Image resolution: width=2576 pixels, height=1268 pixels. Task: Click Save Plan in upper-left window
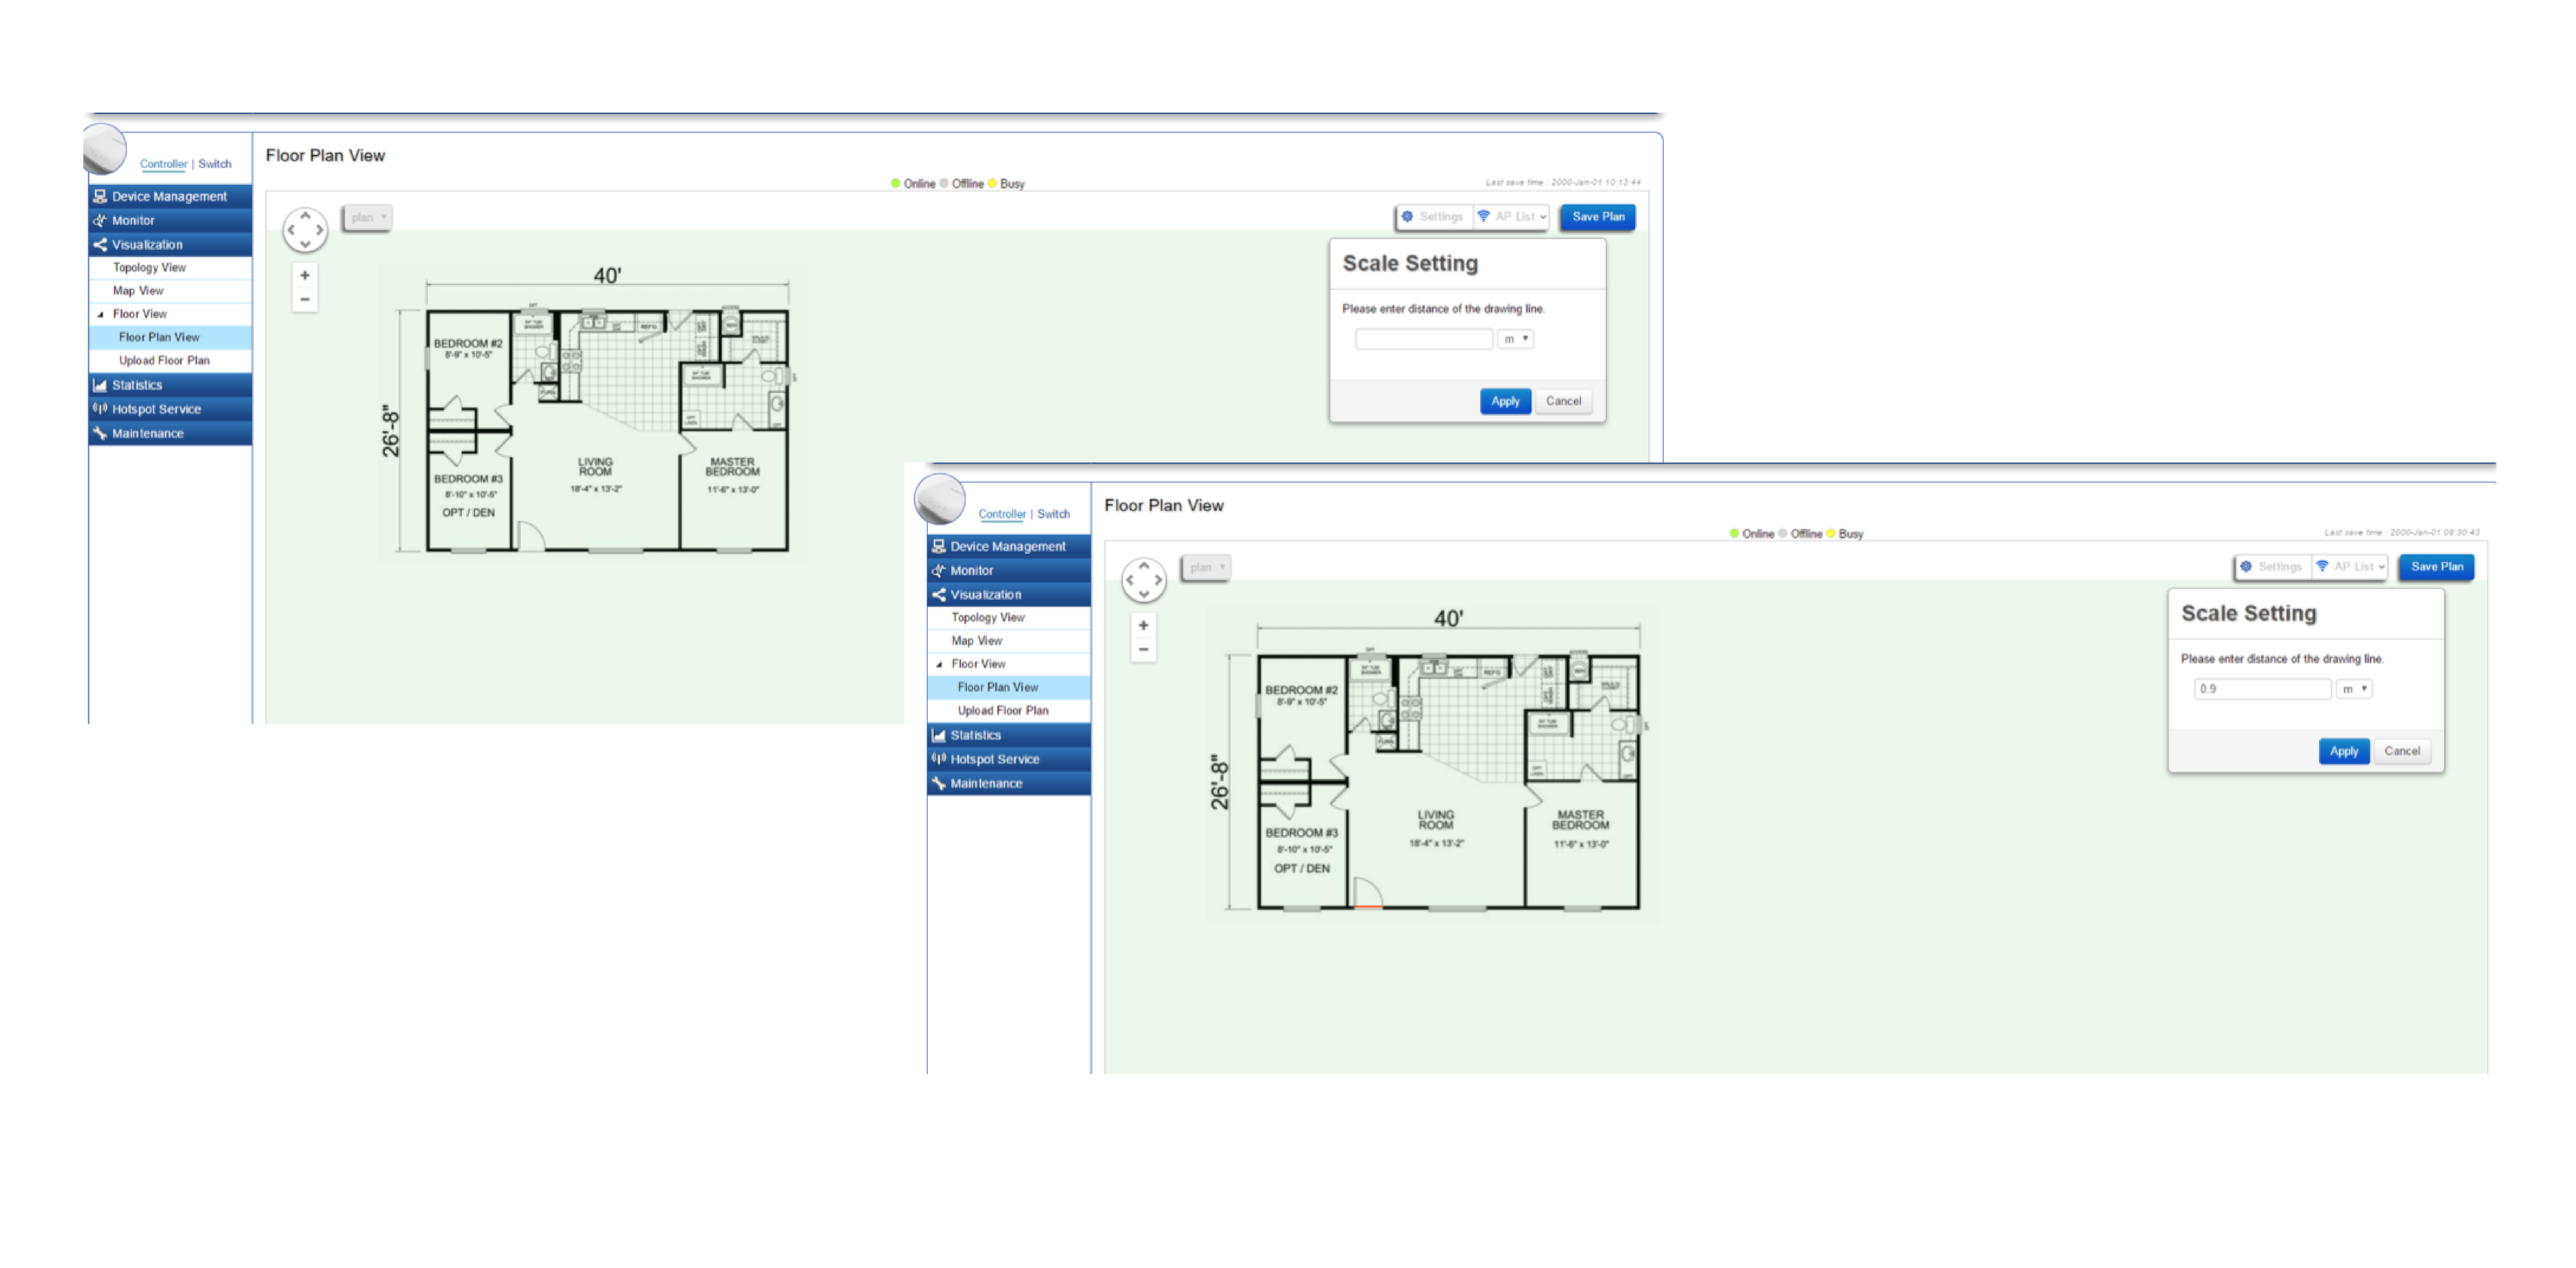click(1598, 216)
